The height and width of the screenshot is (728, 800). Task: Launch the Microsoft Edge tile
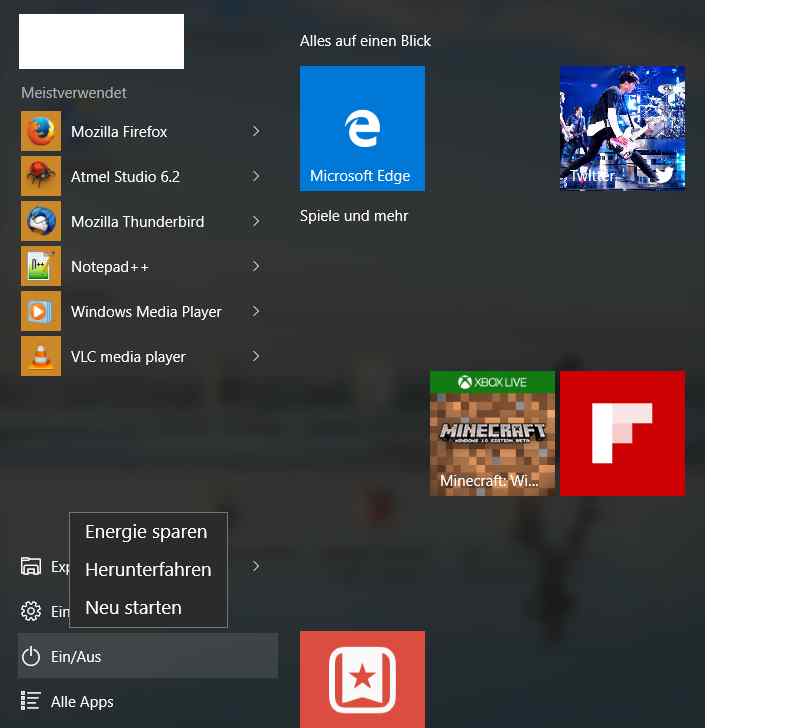pyautogui.click(x=362, y=129)
